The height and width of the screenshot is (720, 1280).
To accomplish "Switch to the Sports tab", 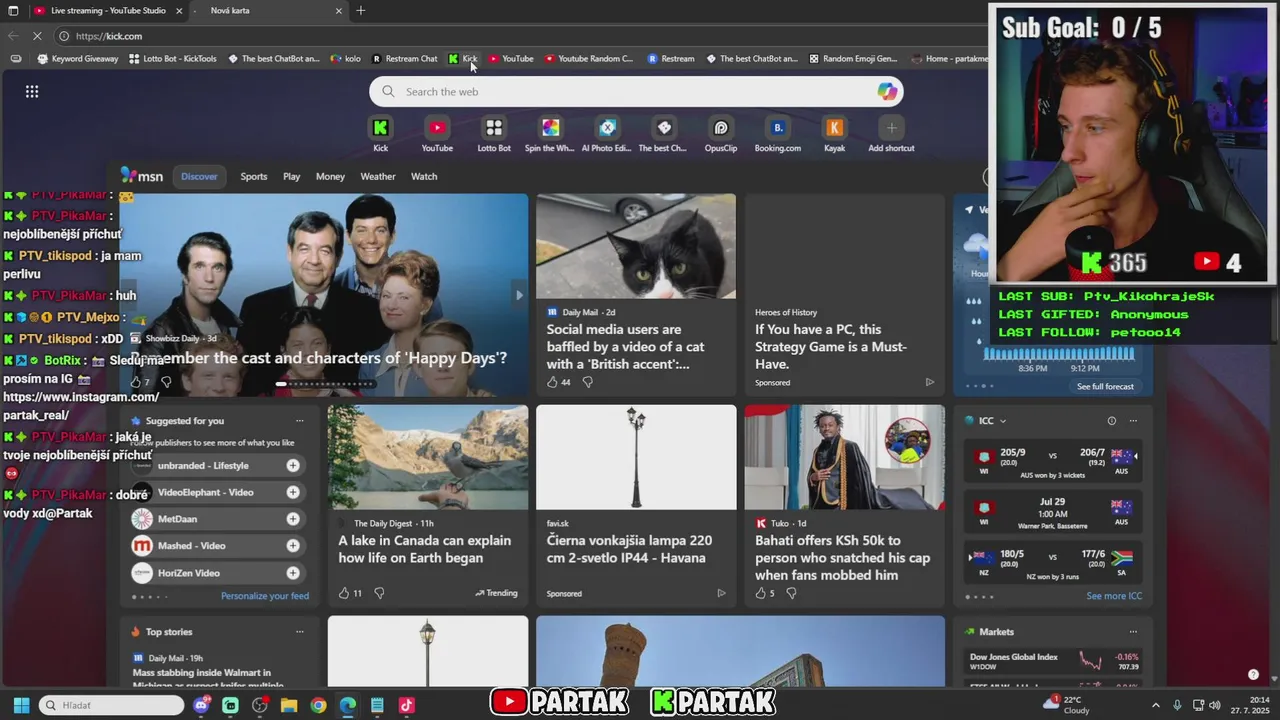I will (254, 176).
